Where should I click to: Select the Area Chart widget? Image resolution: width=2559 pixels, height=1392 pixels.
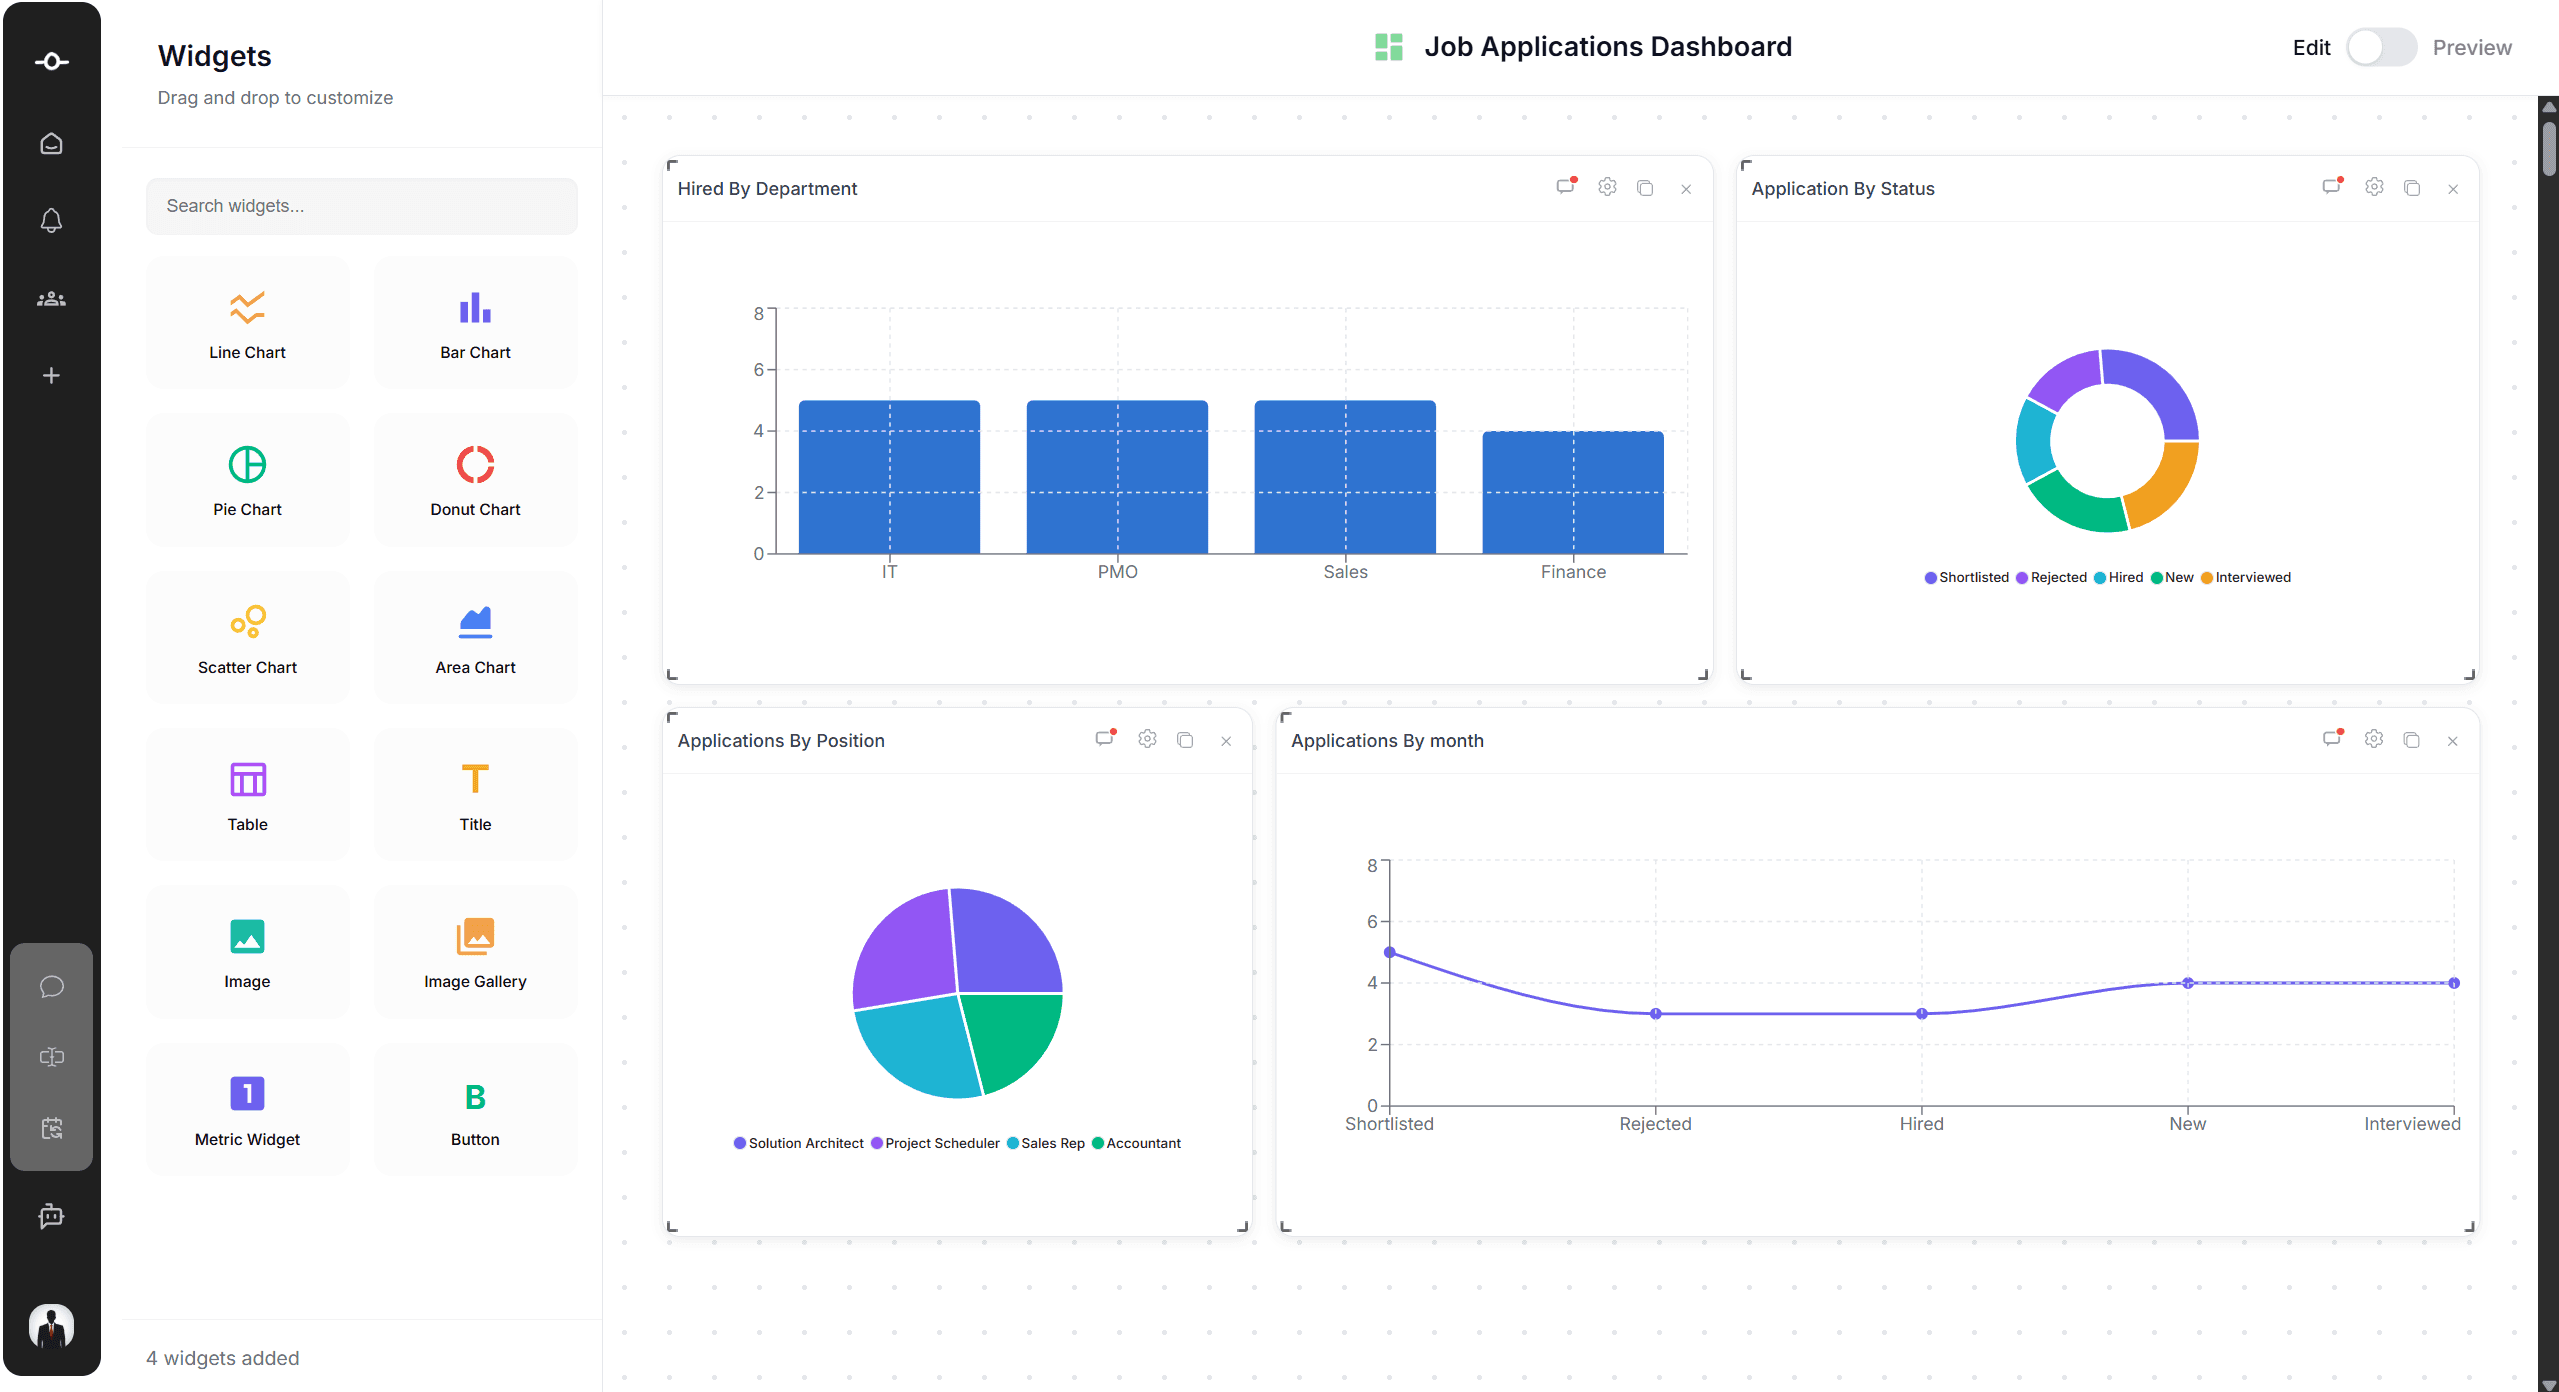coord(475,638)
